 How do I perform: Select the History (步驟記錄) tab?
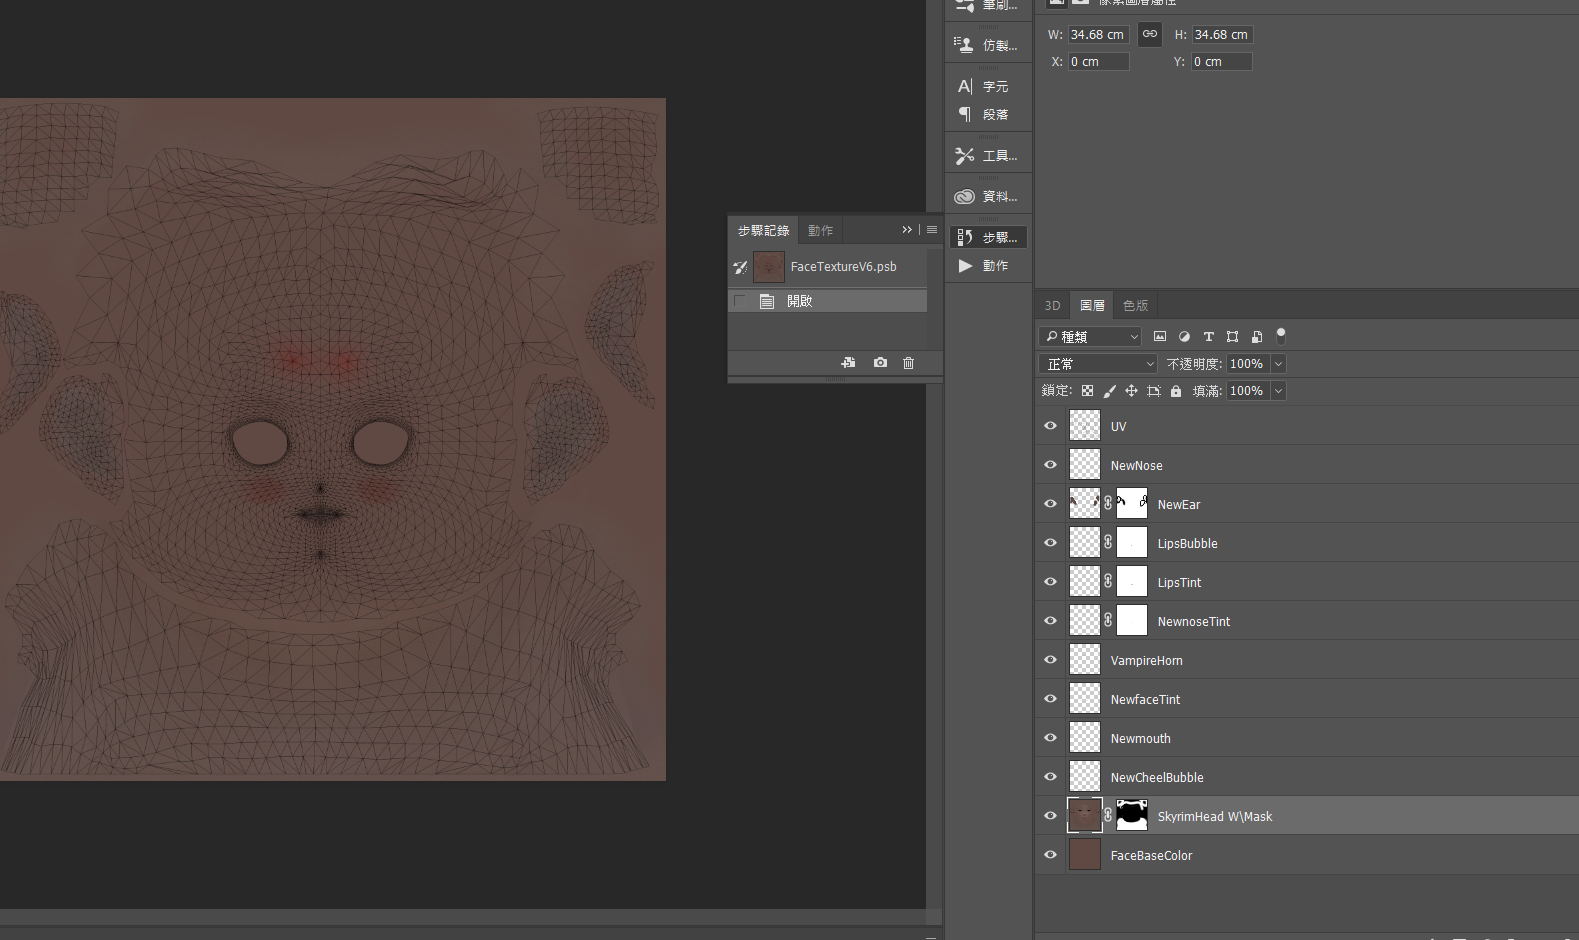tap(764, 231)
